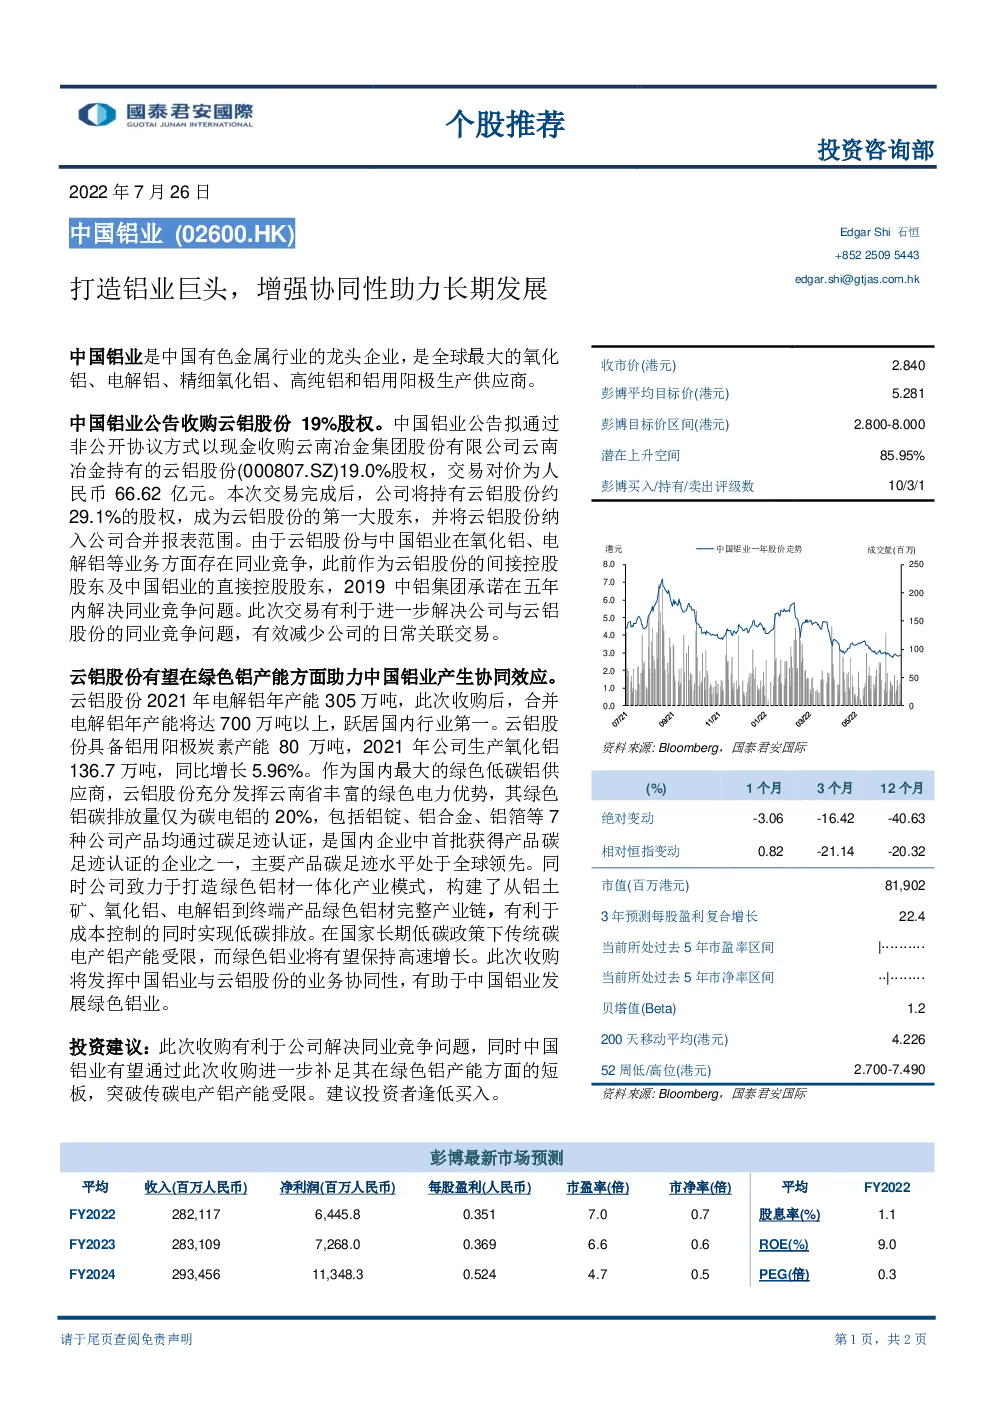Click the one-year share price chart

click(763, 636)
